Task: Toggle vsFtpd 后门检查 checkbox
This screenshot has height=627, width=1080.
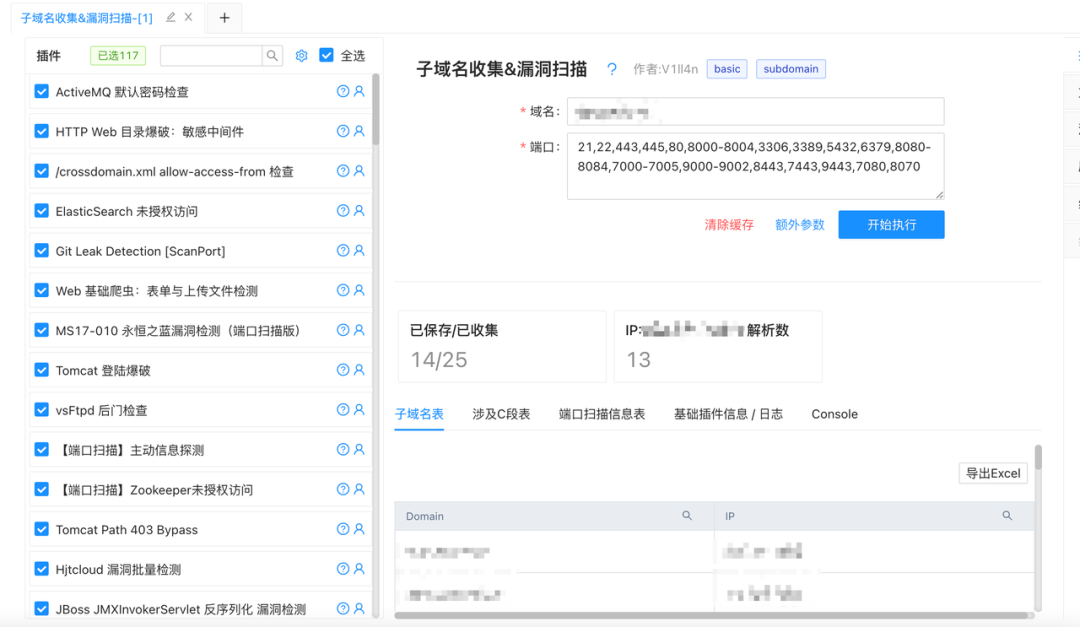Action: click(x=41, y=410)
